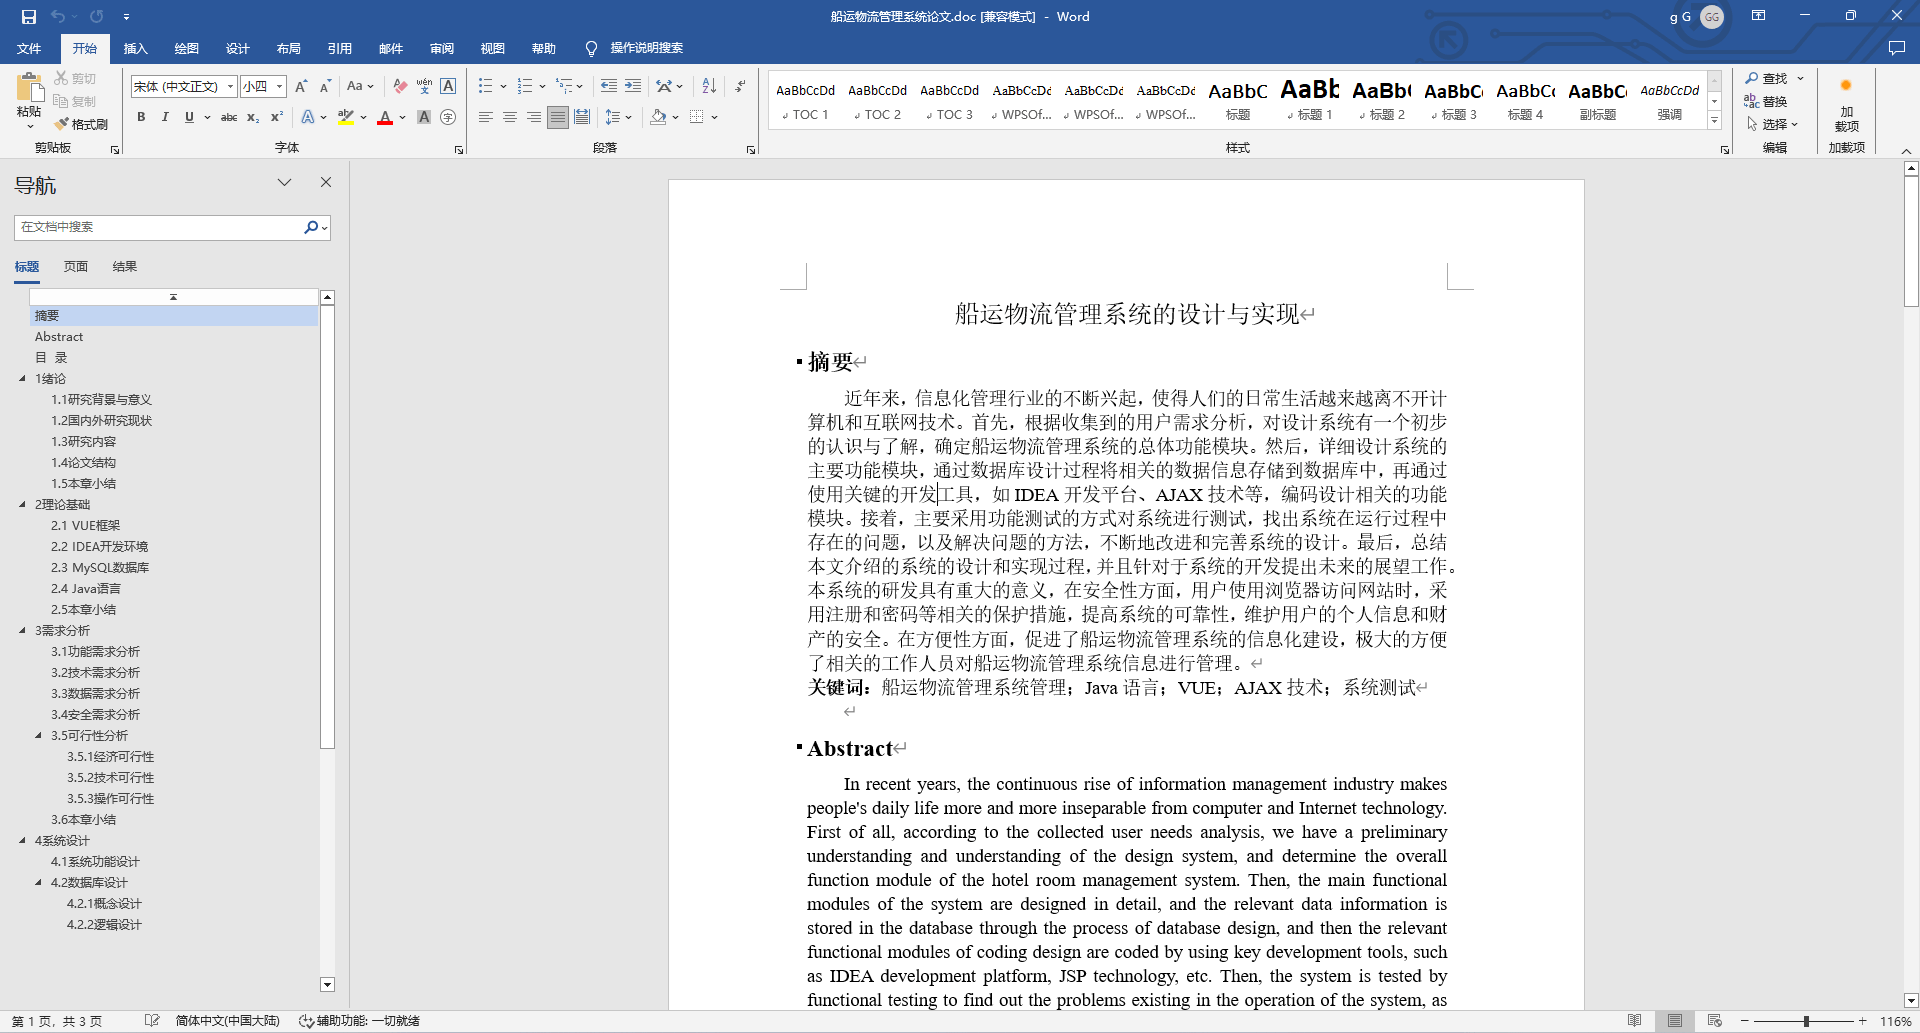Open the font size dropdown
The image size is (1920, 1033).
pyautogui.click(x=280, y=87)
